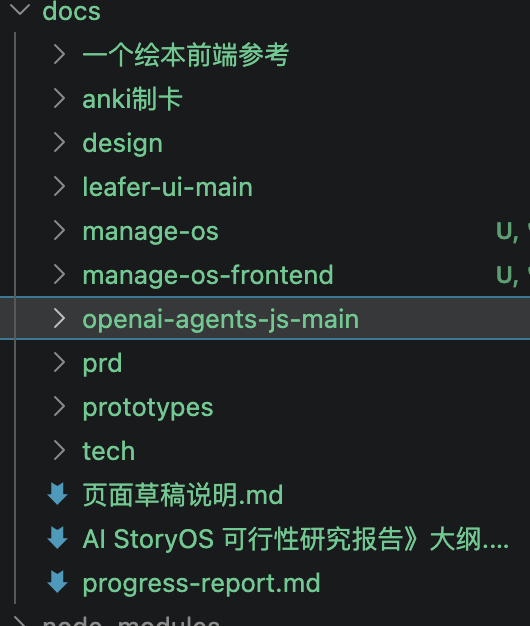The width and height of the screenshot is (530, 626).
Task: Expand the leafer-ui-main folder arrow
Action: (59, 186)
